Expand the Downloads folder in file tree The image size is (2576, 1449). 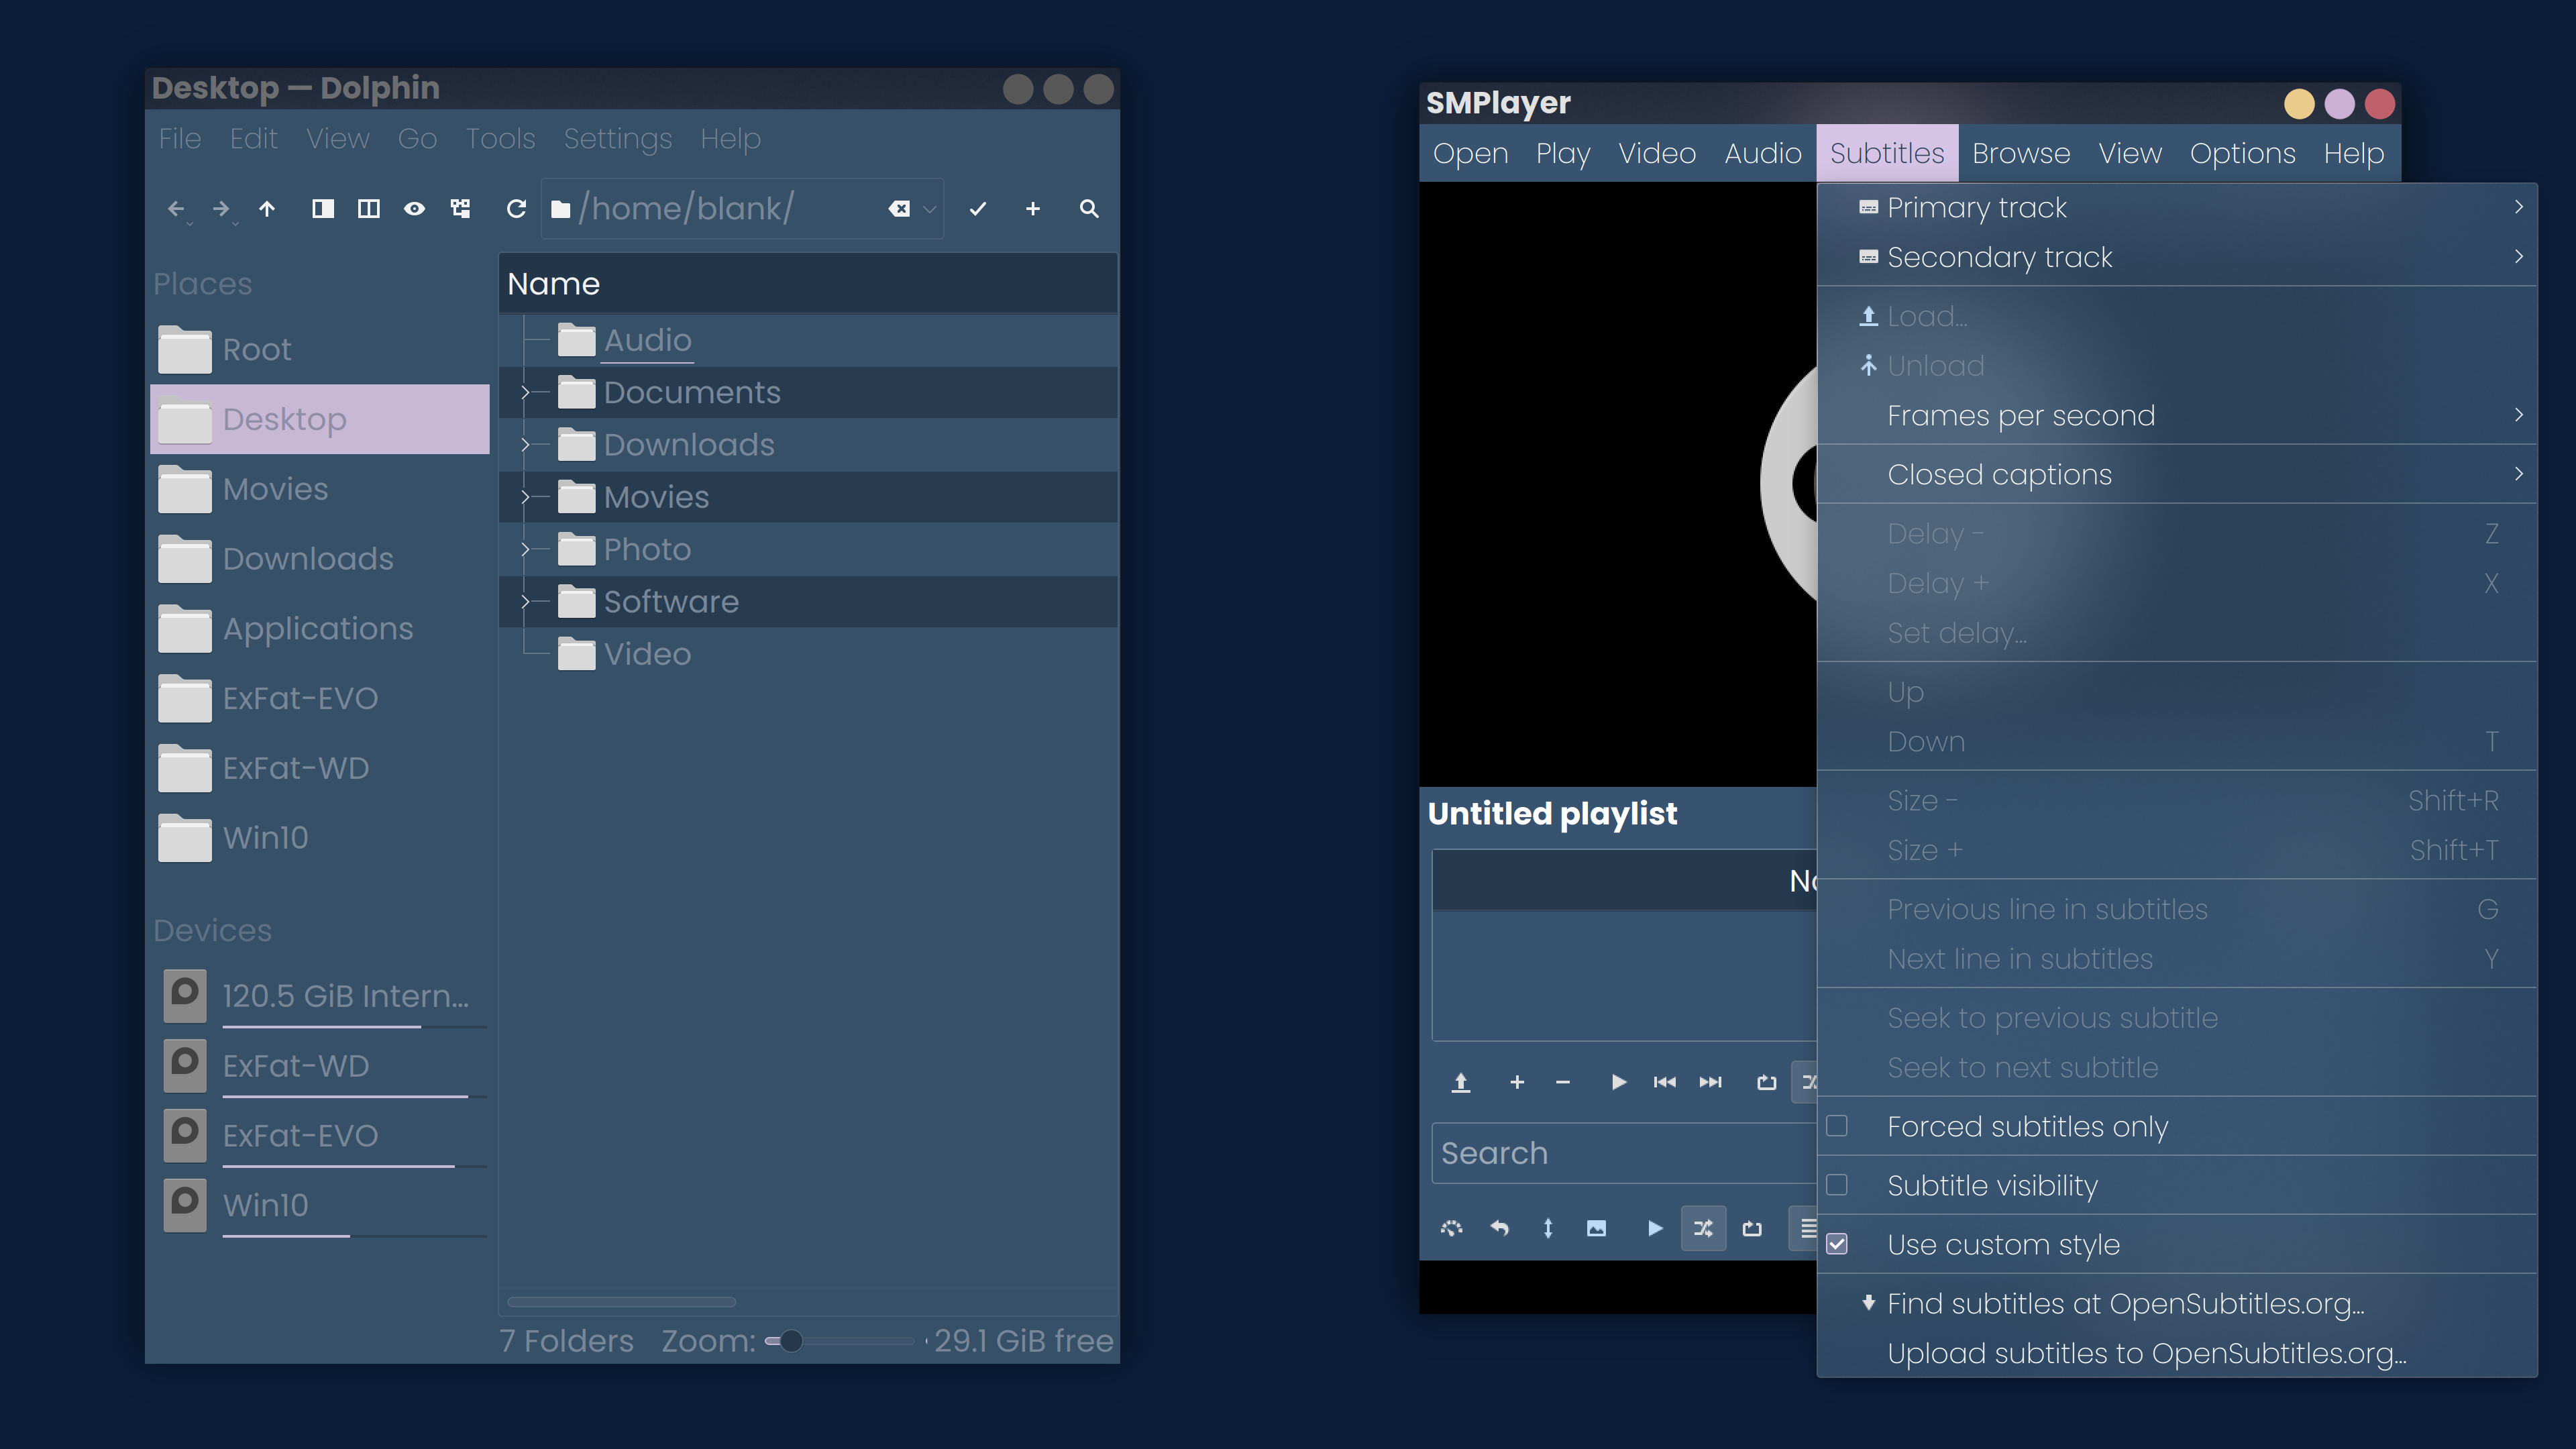(525, 445)
